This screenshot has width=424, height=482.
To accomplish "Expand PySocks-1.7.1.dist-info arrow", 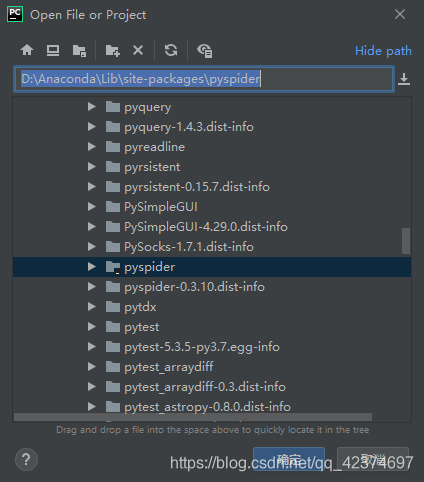I will pyautogui.click(x=92, y=247).
